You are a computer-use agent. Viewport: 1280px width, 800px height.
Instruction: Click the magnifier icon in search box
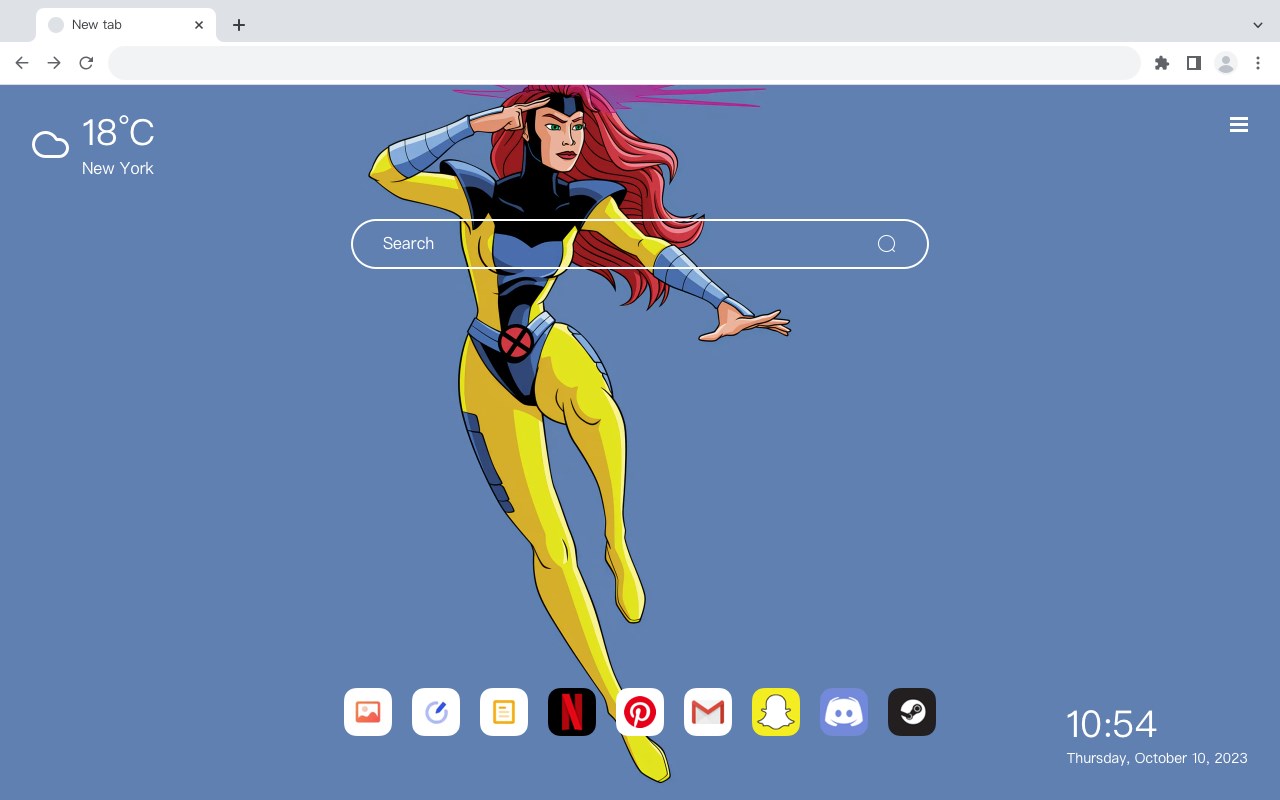pos(886,244)
